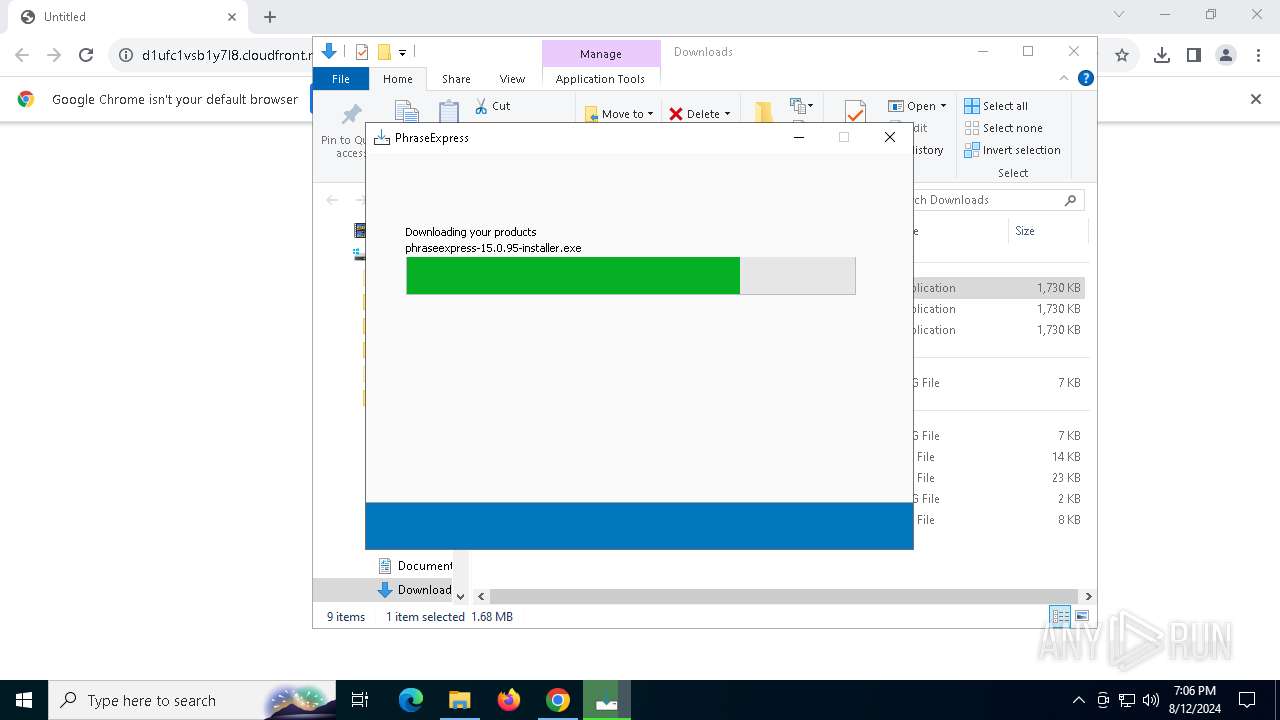The image size is (1280, 720).
Task: Close the PhraseExpress downloader window
Action: click(x=890, y=138)
